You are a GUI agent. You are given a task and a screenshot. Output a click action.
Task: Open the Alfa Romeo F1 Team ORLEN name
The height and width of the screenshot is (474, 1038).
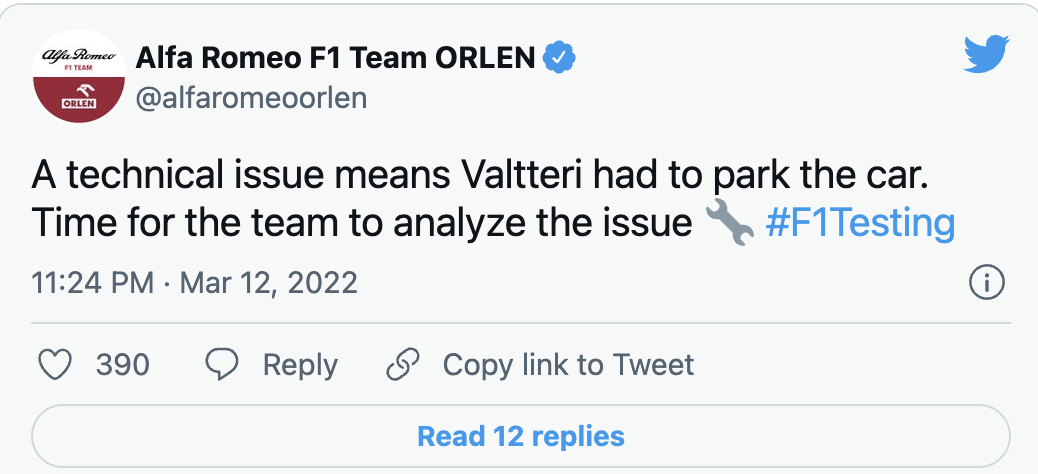pos(335,58)
